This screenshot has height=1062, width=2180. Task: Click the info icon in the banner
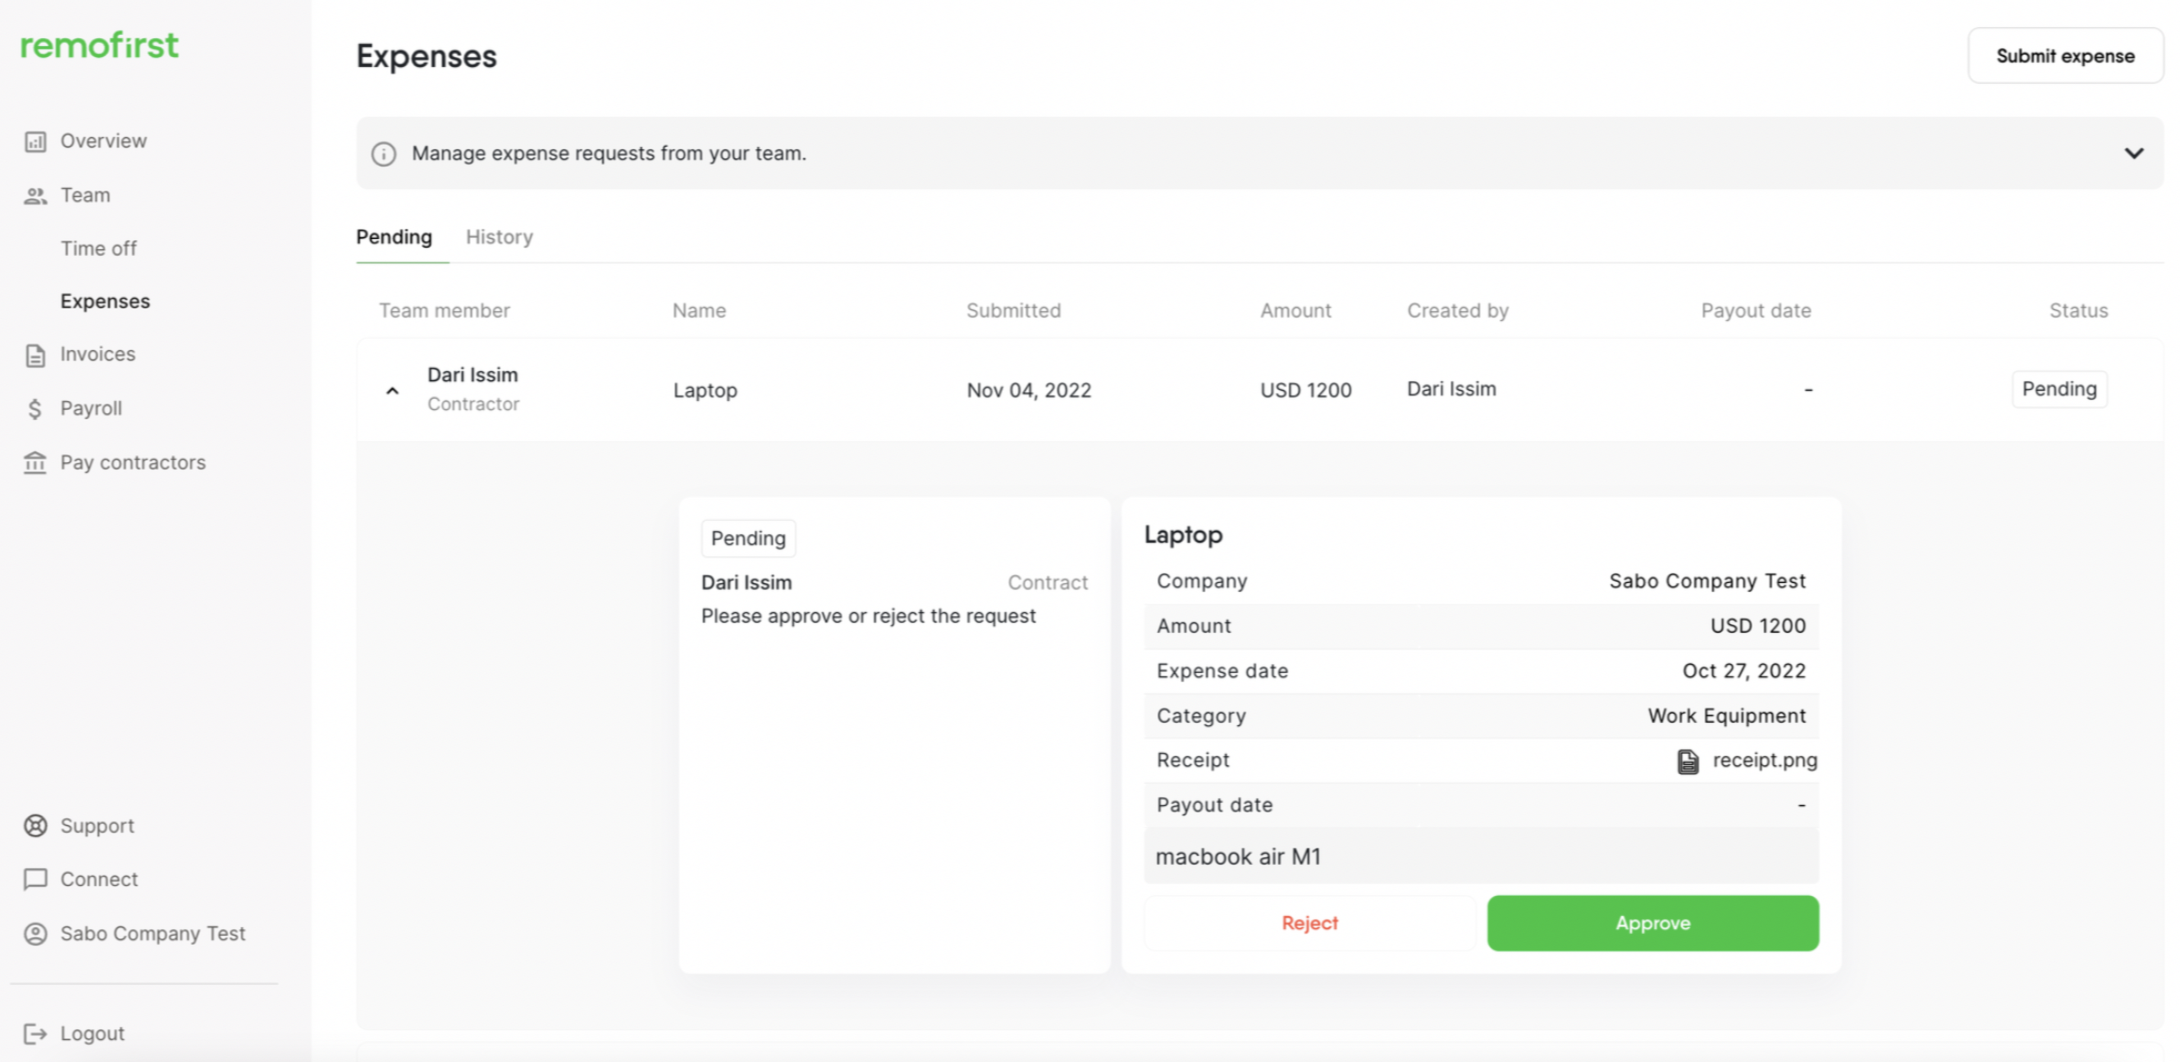coord(384,154)
